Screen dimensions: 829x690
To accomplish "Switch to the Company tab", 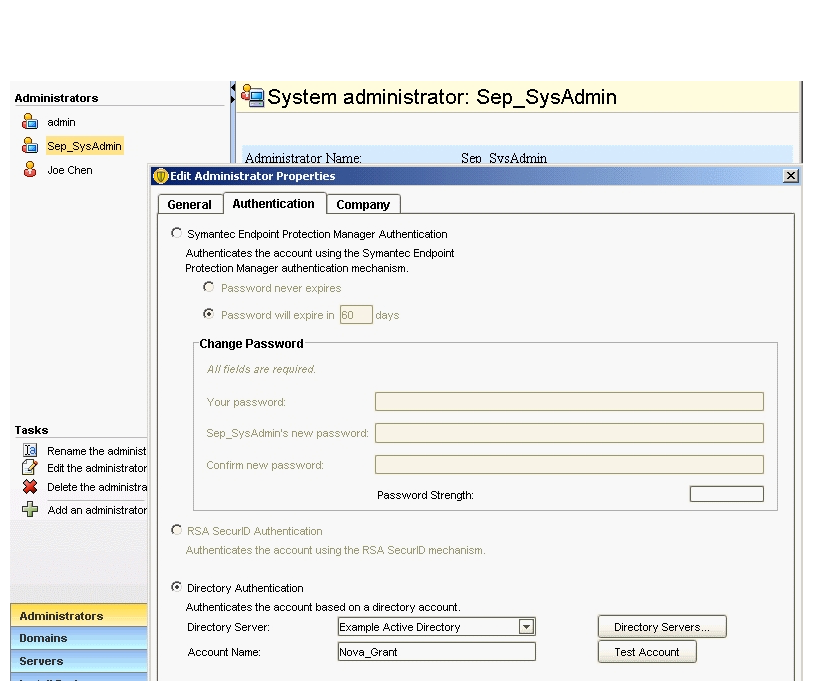I will click(363, 205).
